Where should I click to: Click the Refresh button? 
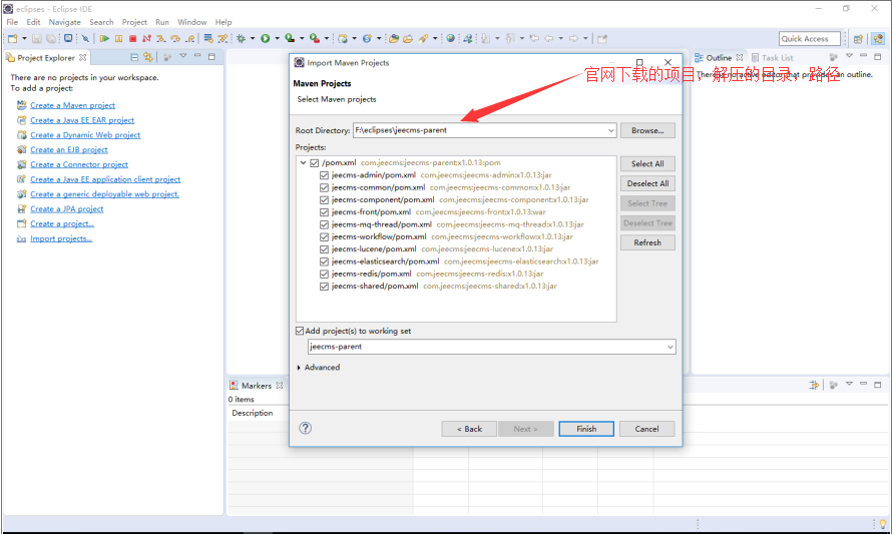click(648, 243)
